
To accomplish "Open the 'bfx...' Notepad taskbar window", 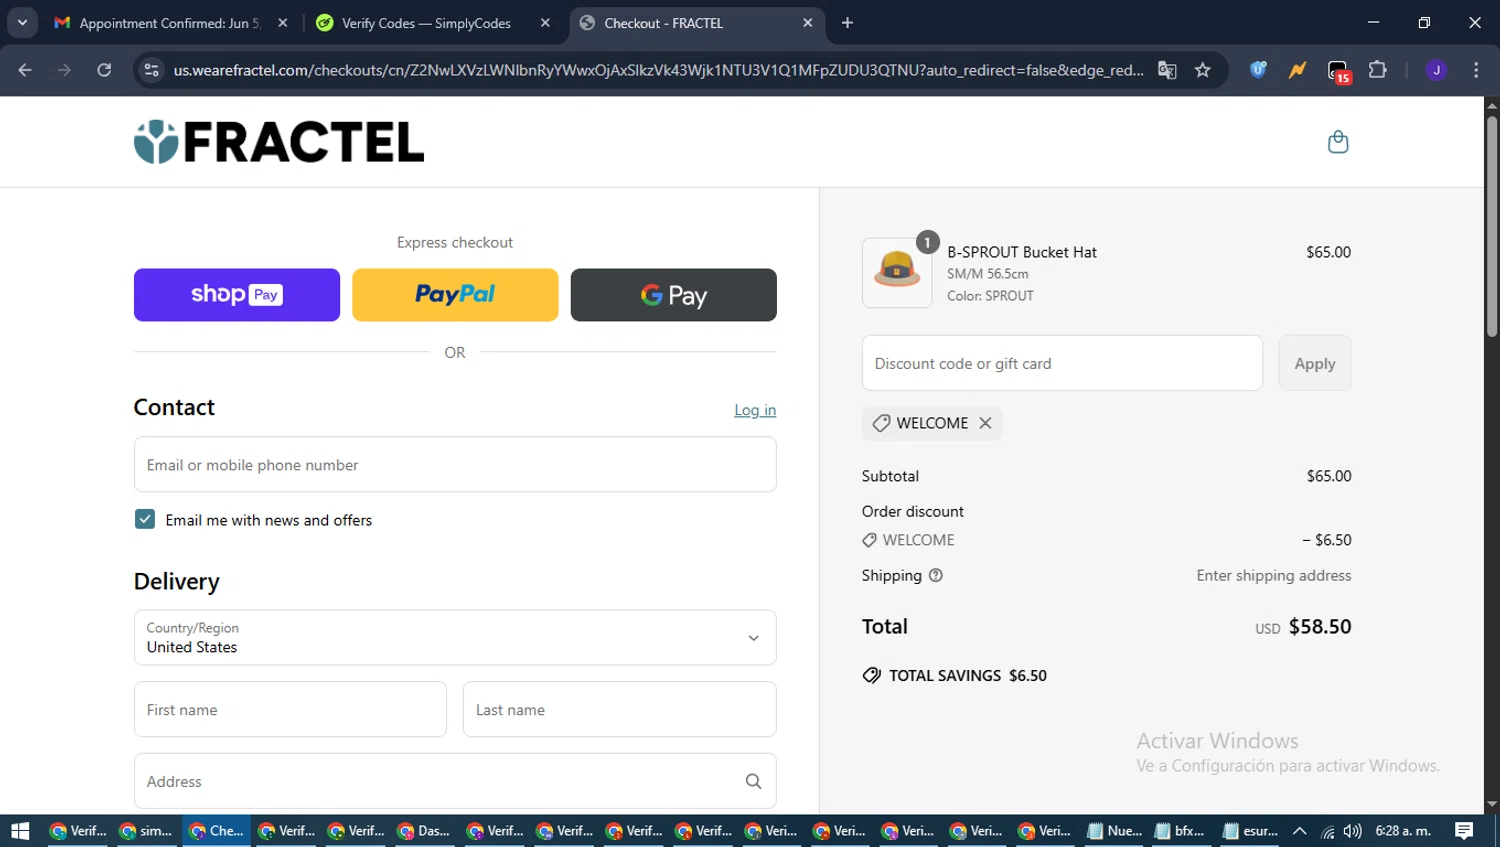I will point(1181,831).
